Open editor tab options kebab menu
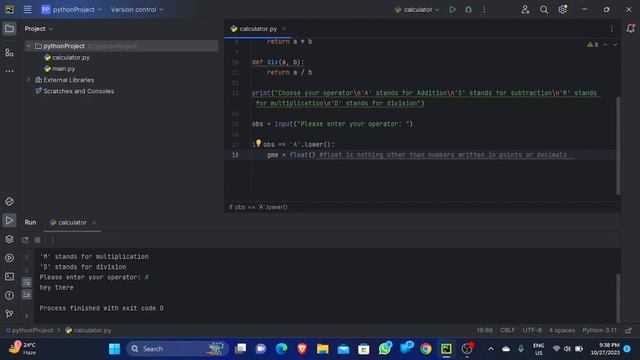The width and height of the screenshot is (640, 360). coord(611,29)
